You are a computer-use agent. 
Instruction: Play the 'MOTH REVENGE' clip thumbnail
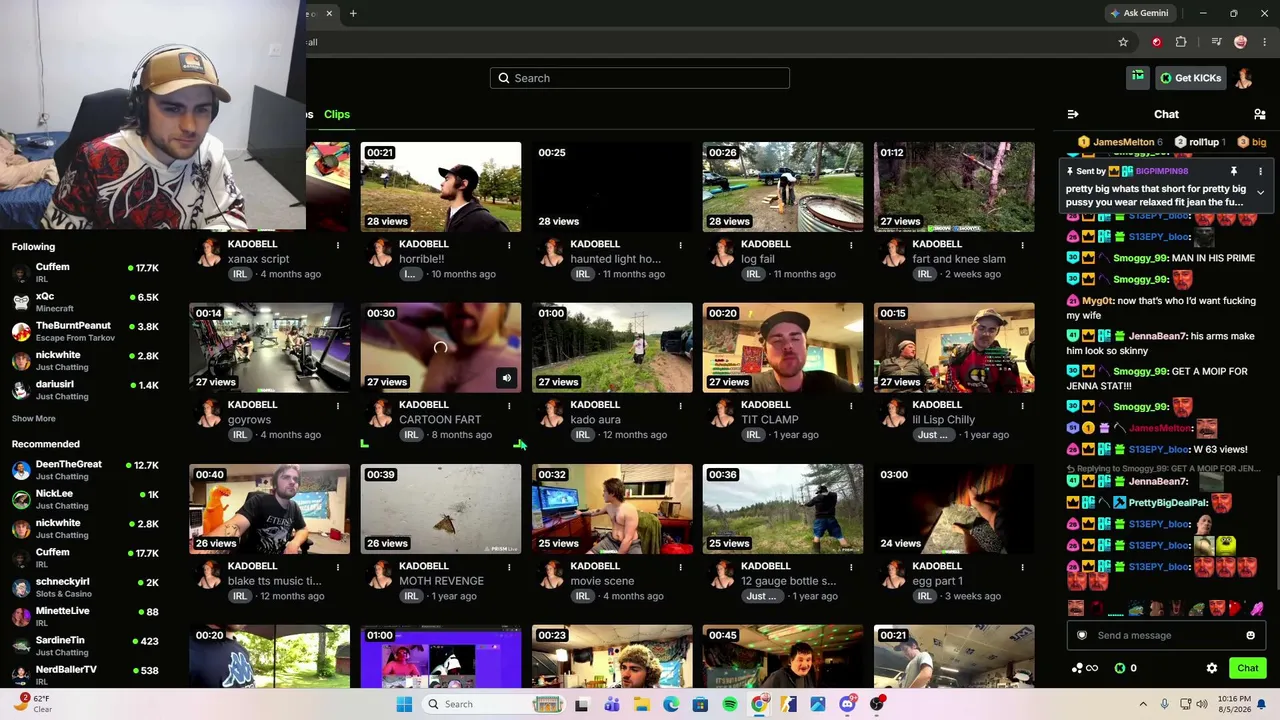(x=441, y=509)
